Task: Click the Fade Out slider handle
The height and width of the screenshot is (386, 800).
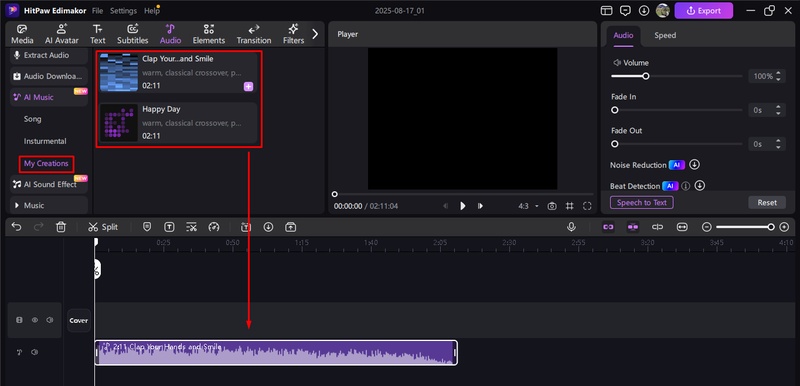Action: (615, 144)
